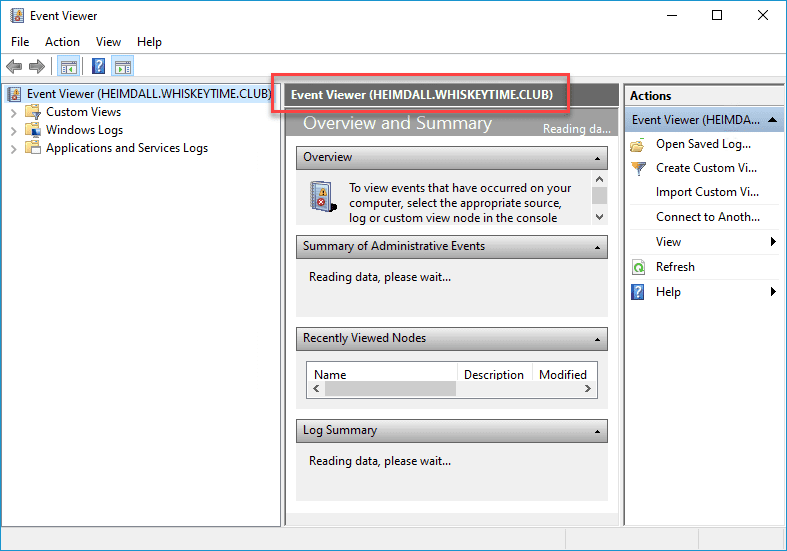Image resolution: width=787 pixels, height=551 pixels.
Task: Click the 'Overview and Summary' heading text
Action: [x=398, y=123]
